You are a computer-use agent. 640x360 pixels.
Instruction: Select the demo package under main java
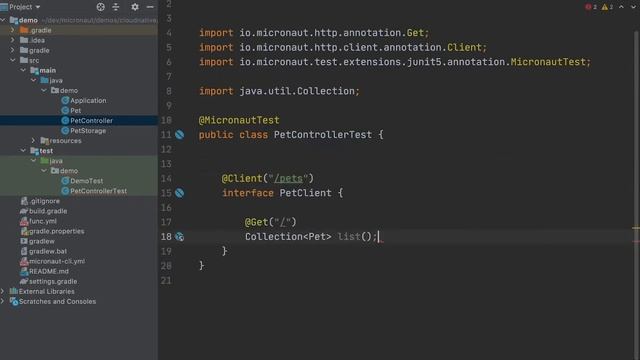click(x=64, y=91)
